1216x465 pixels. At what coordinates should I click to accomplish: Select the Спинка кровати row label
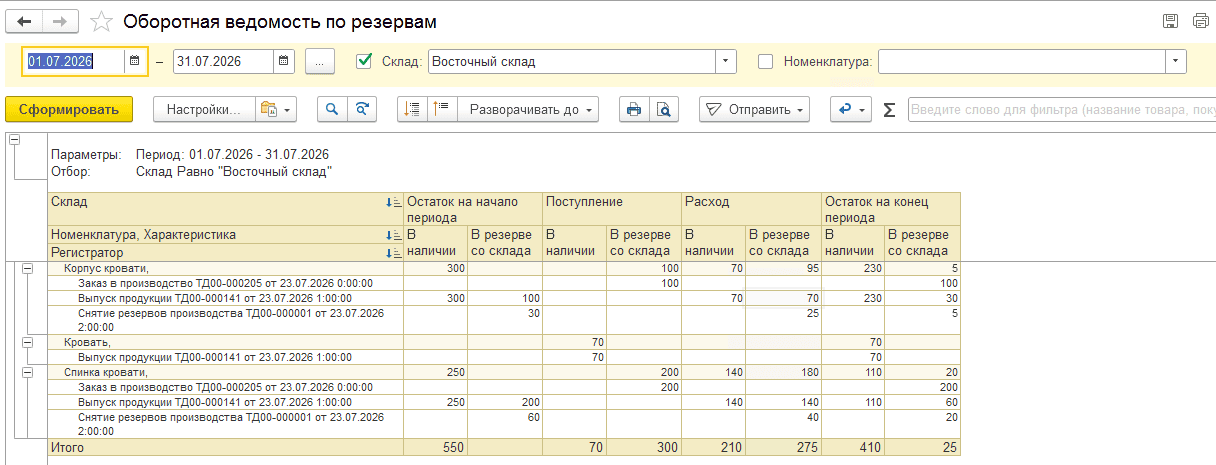pyautogui.click(x=105, y=372)
